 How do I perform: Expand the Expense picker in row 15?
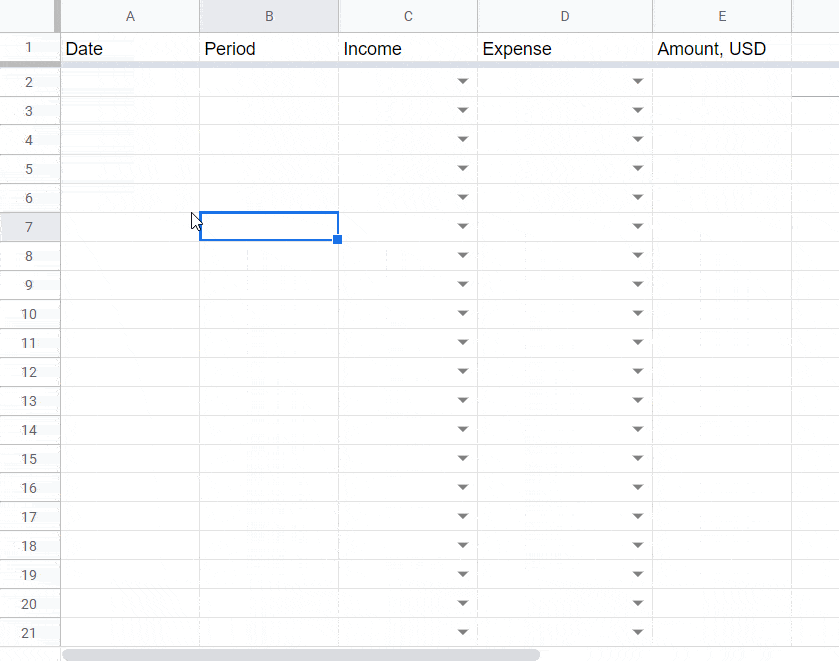pos(637,458)
